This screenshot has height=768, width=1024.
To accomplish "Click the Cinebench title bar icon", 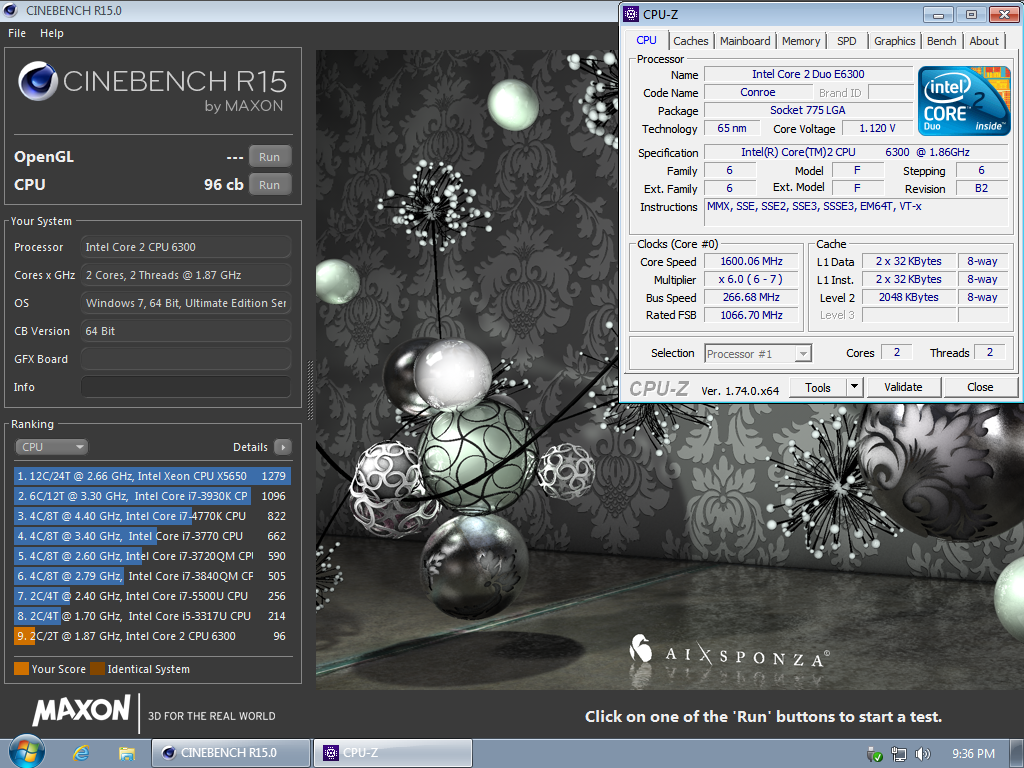I will tap(10, 10).
